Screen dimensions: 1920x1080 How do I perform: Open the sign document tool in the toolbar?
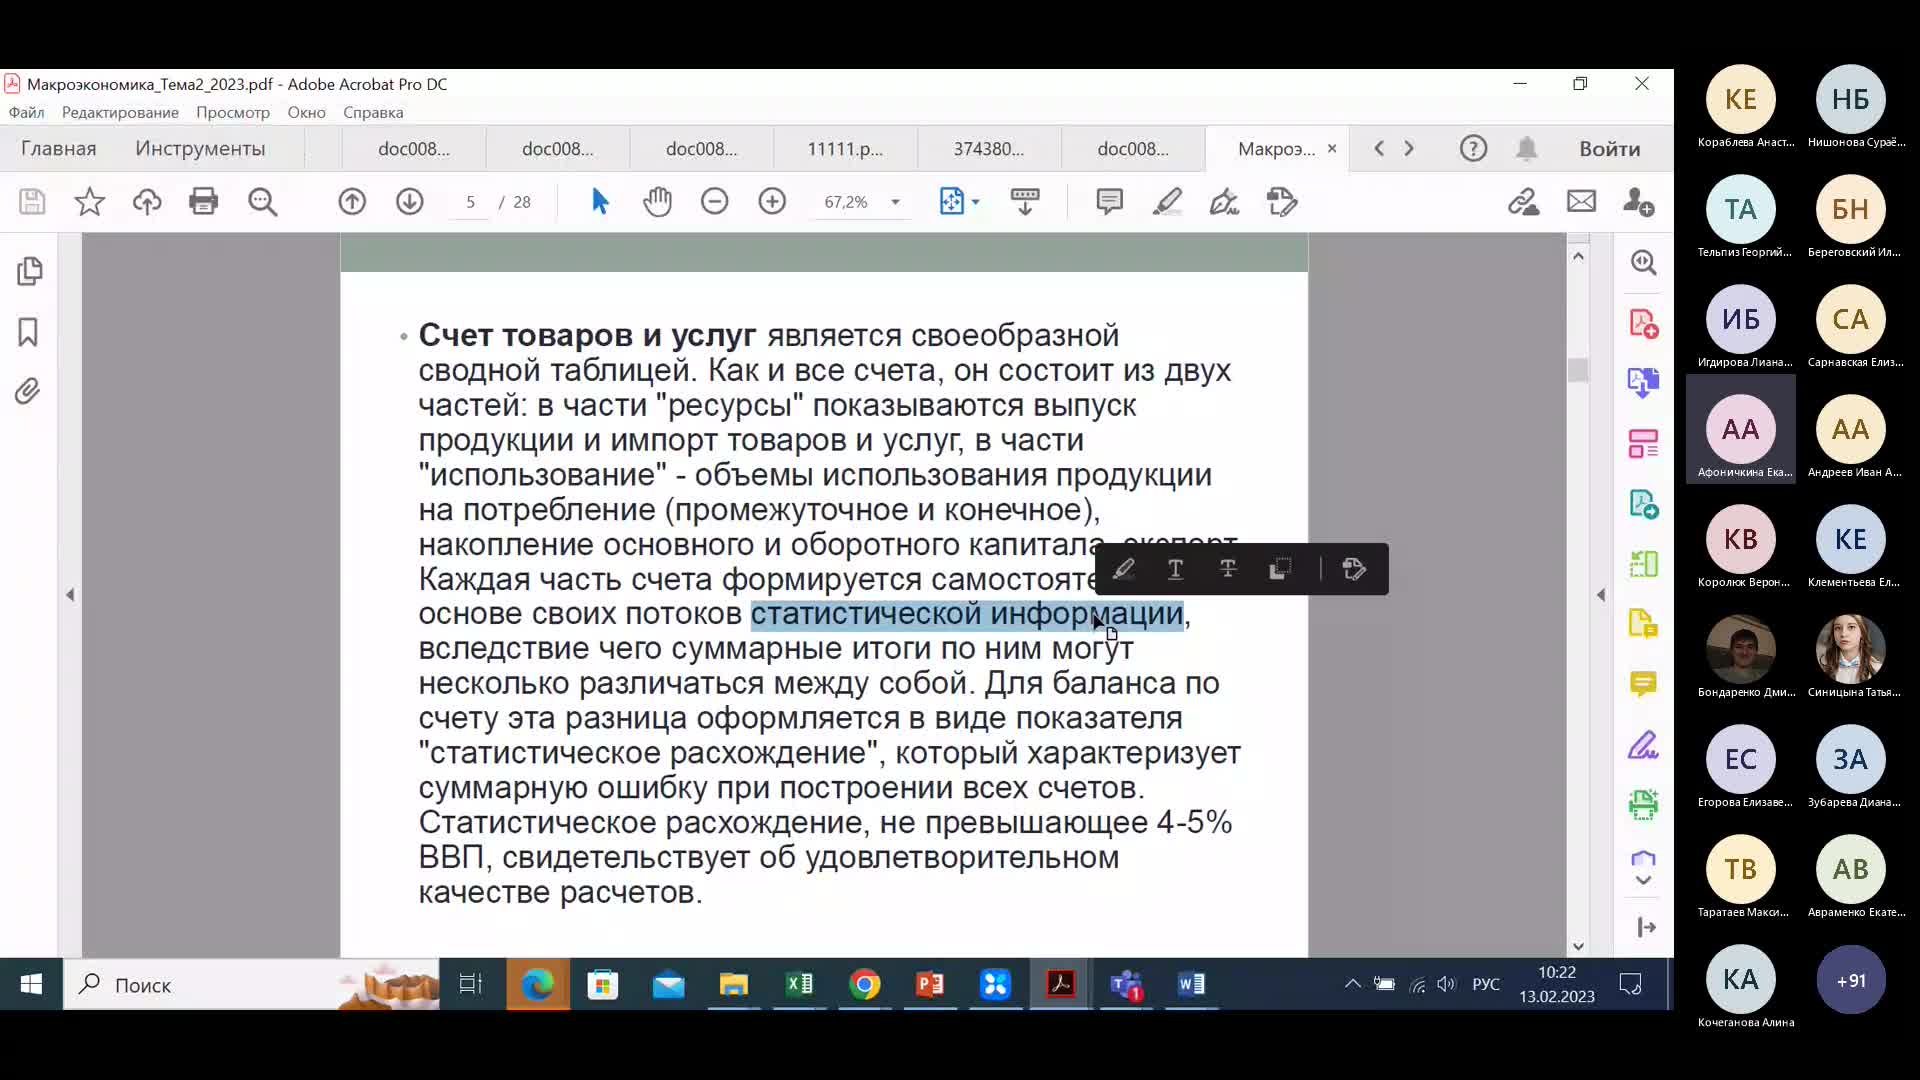pos(1224,202)
